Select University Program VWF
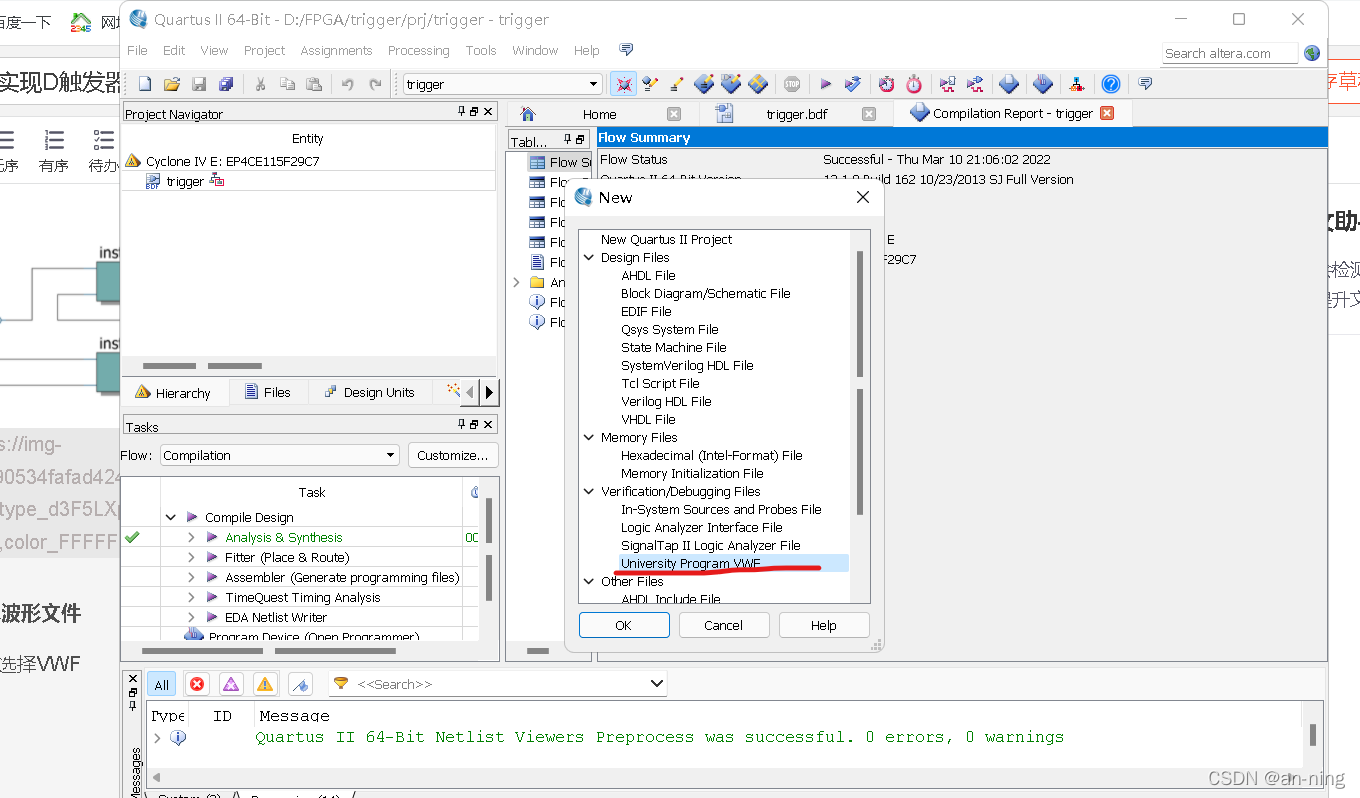1360x798 pixels. point(691,563)
